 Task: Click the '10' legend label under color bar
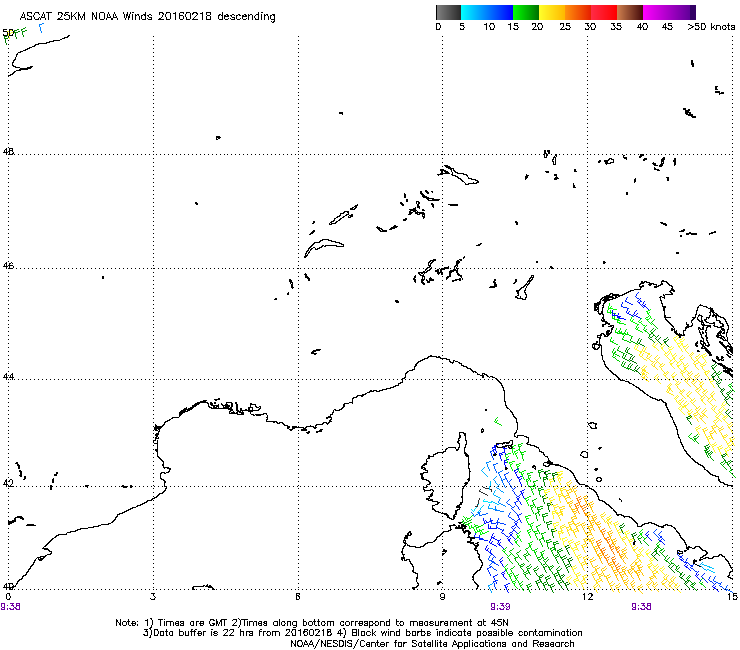click(489, 27)
